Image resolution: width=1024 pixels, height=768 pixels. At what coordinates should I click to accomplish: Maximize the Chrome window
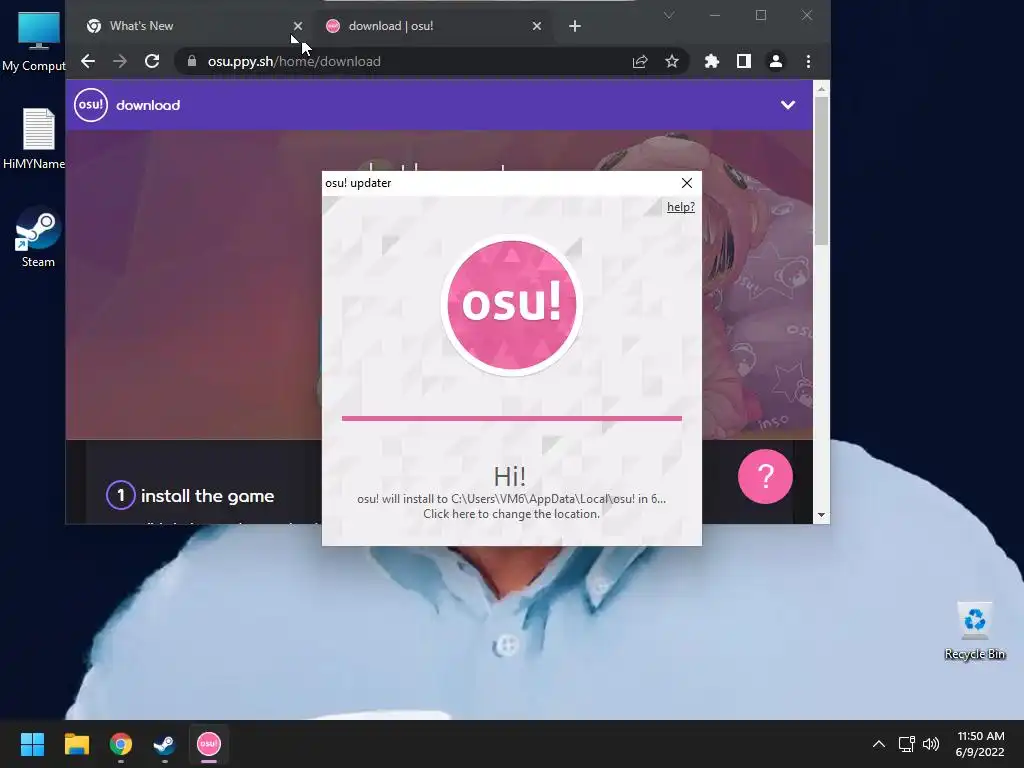tap(761, 15)
